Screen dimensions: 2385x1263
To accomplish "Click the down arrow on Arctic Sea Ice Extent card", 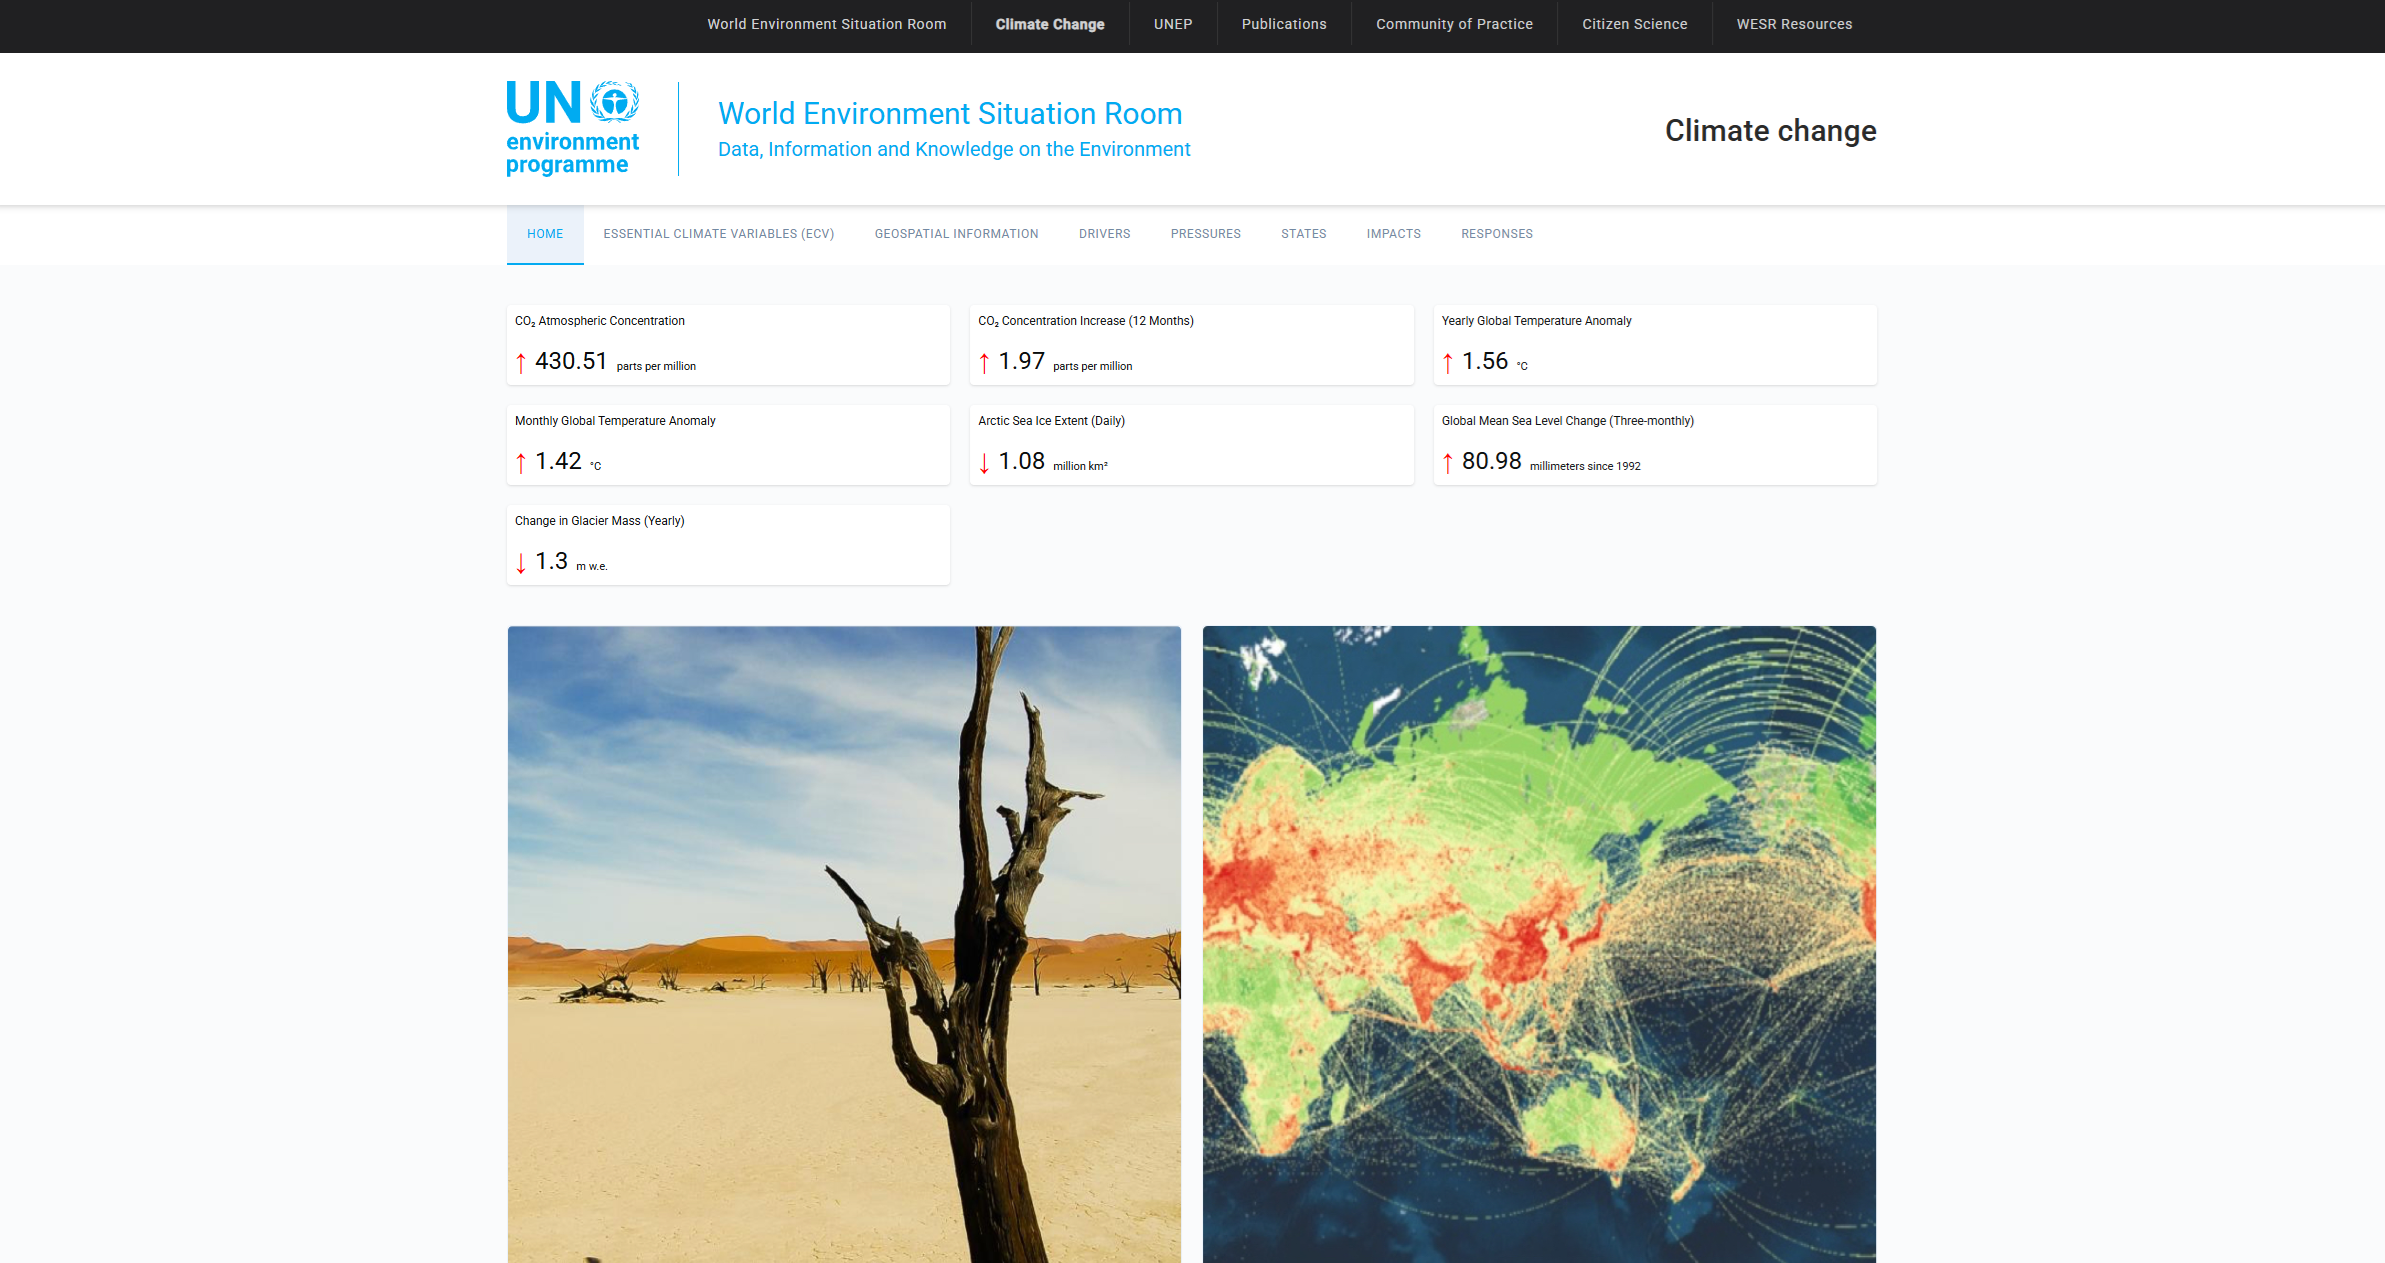I will click(x=985, y=463).
